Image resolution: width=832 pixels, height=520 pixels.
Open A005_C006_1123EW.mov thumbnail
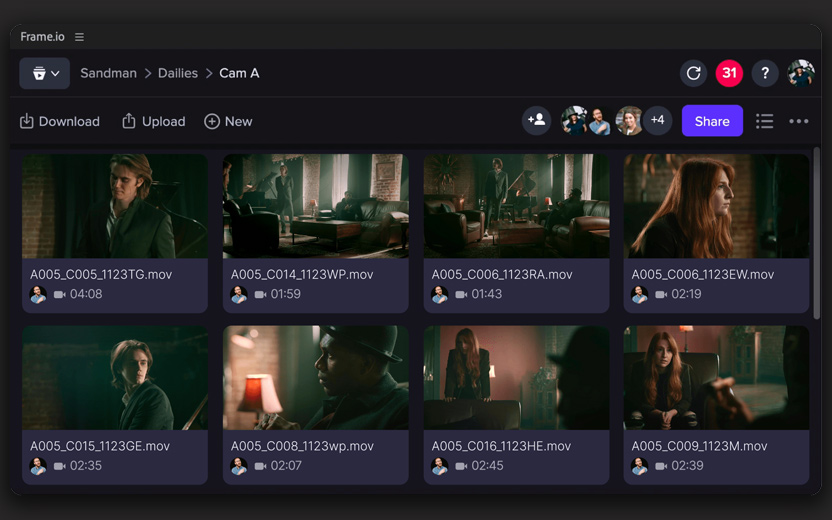716,207
